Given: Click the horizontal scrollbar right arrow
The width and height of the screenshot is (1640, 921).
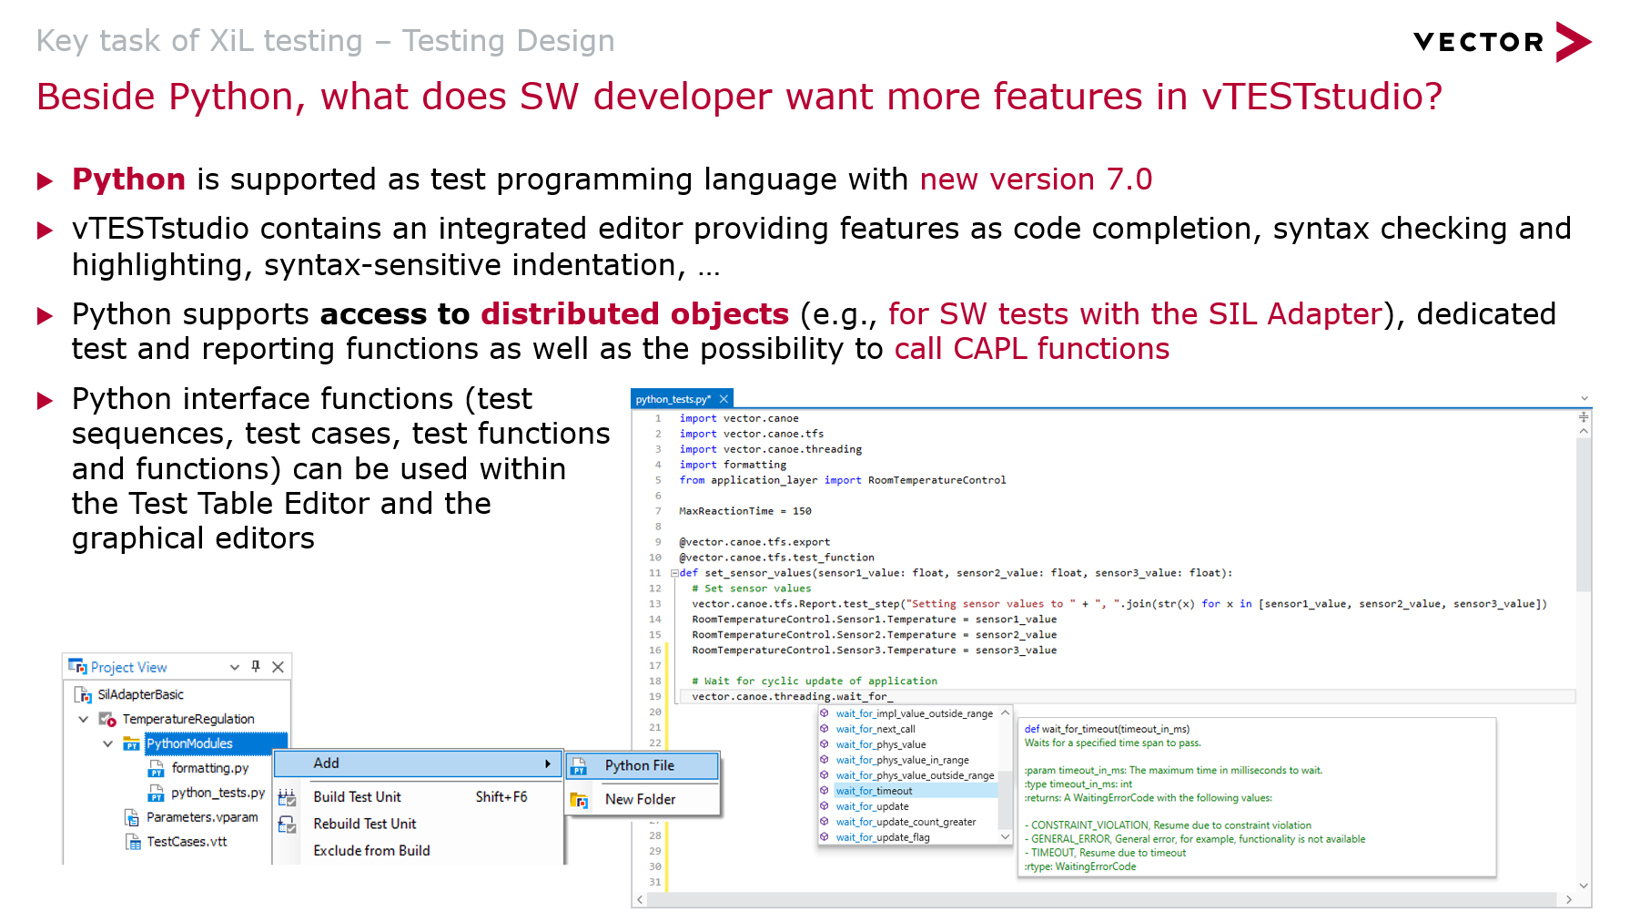Looking at the screenshot, I should (x=1569, y=900).
